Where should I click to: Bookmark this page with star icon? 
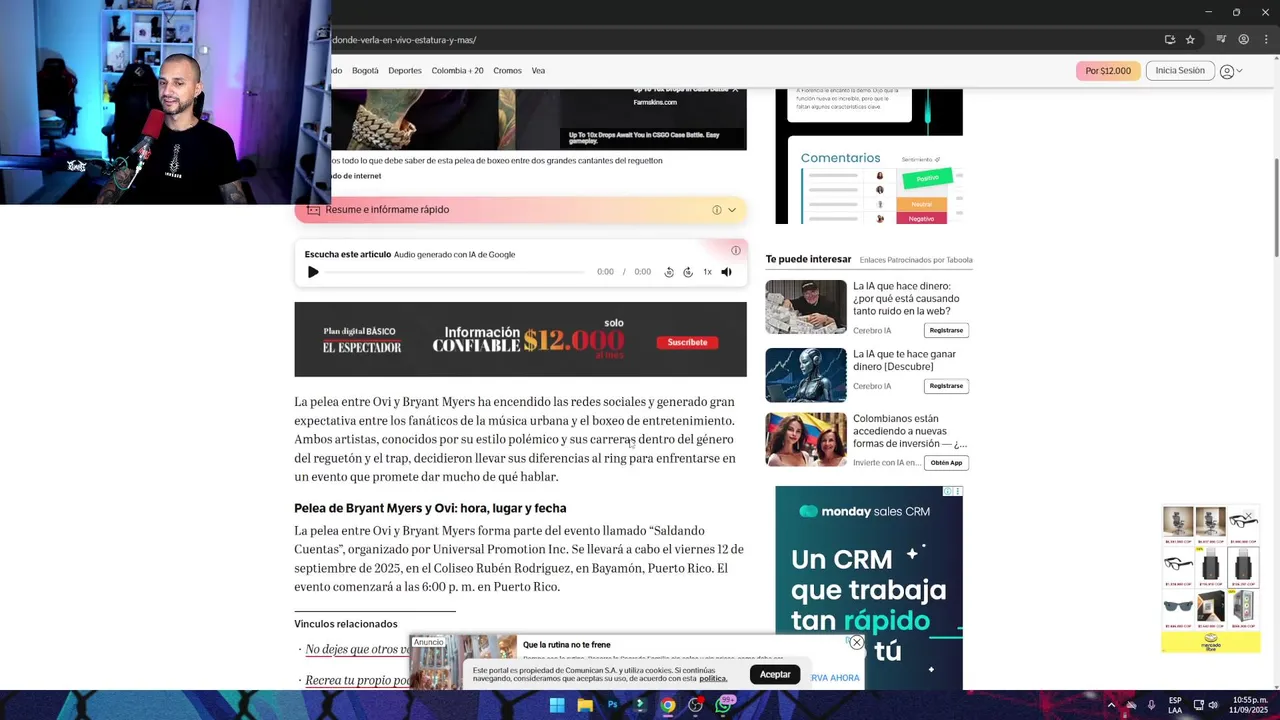[x=1190, y=40]
